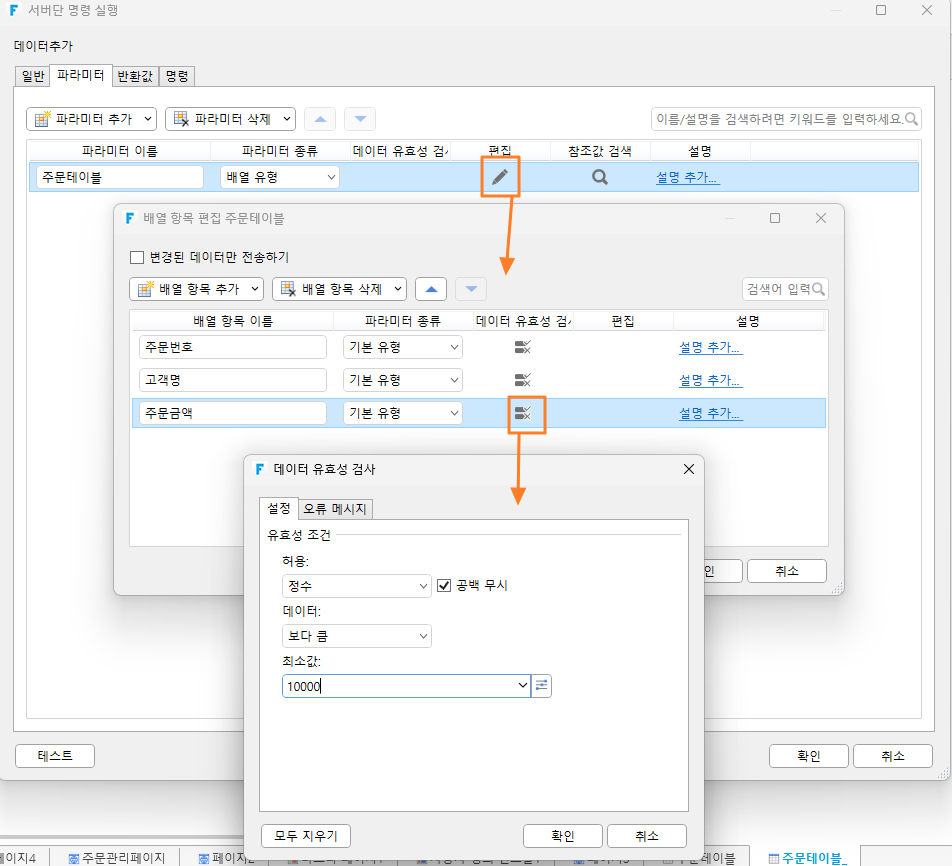
Task: Move parameter up in main window
Action: point(320,119)
